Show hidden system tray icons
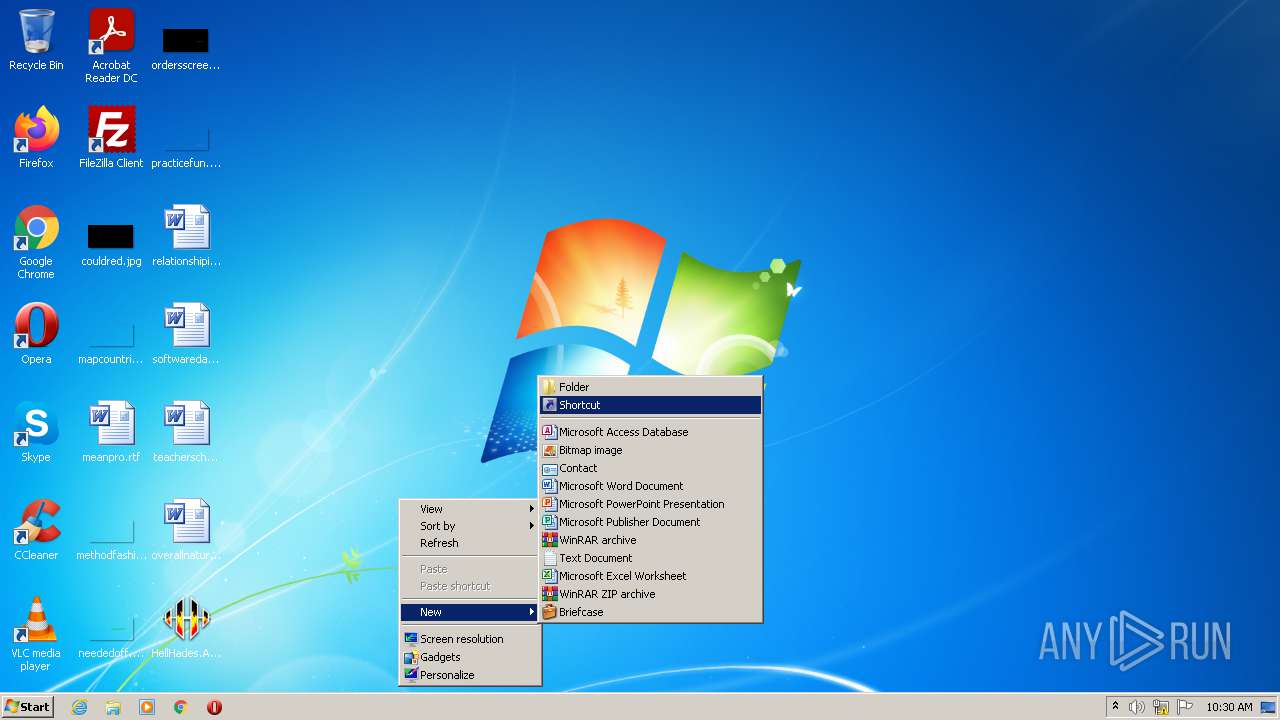This screenshot has width=1280, height=720. point(1115,707)
